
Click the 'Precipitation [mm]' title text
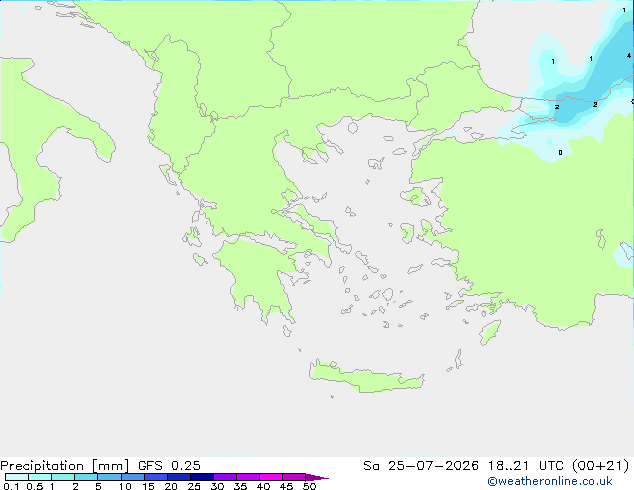tap(64, 466)
